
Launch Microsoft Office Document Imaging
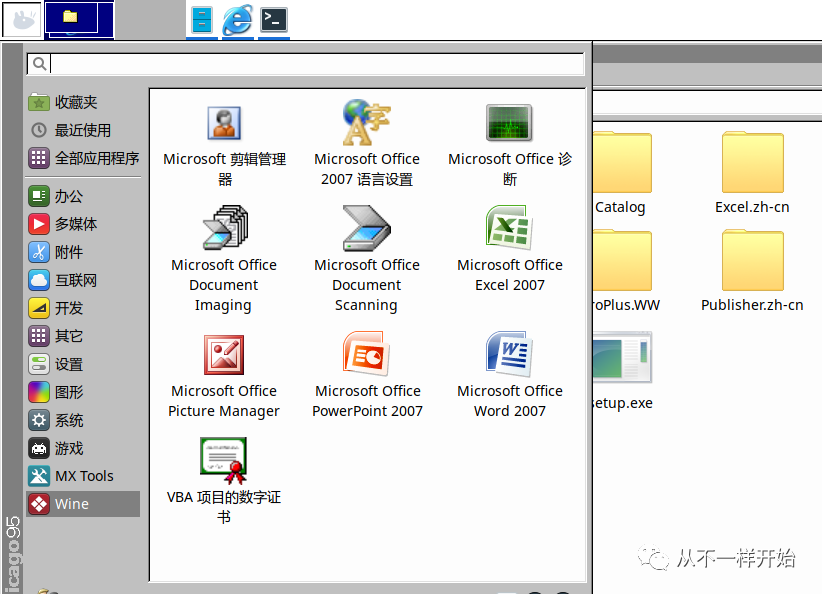(224, 259)
